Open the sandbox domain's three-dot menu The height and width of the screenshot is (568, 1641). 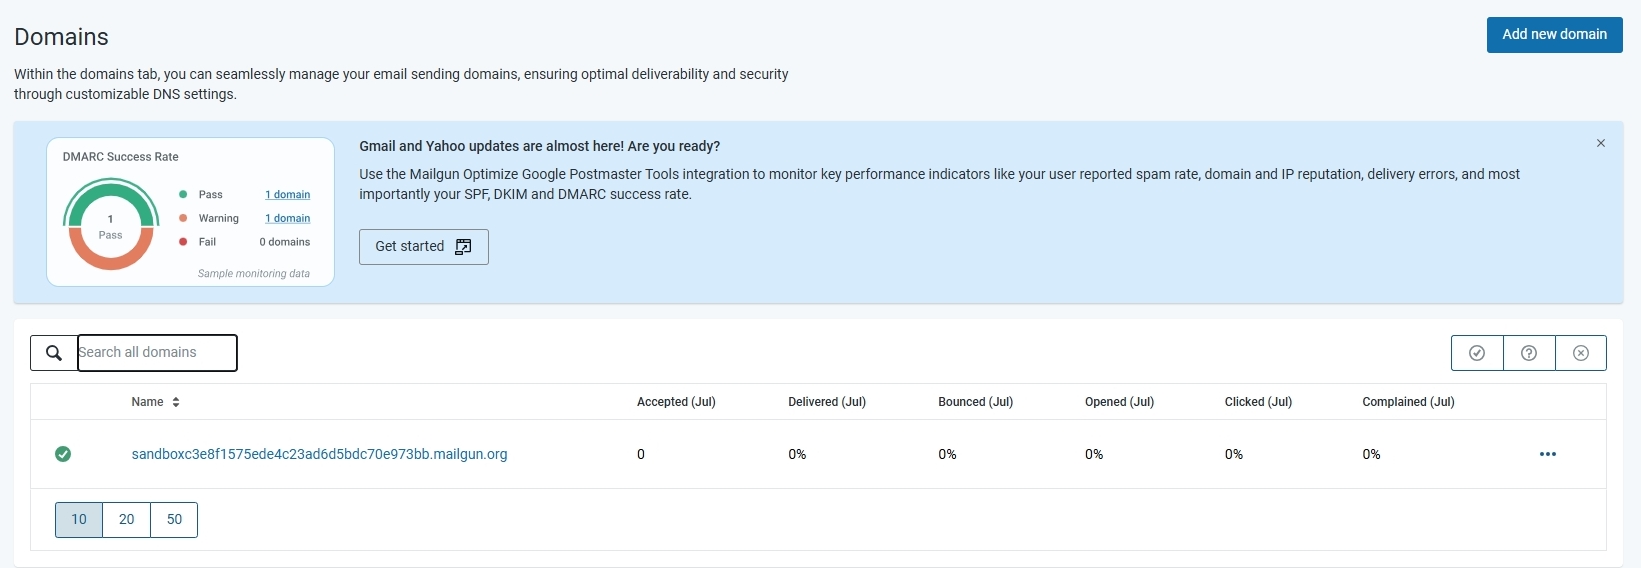point(1548,454)
